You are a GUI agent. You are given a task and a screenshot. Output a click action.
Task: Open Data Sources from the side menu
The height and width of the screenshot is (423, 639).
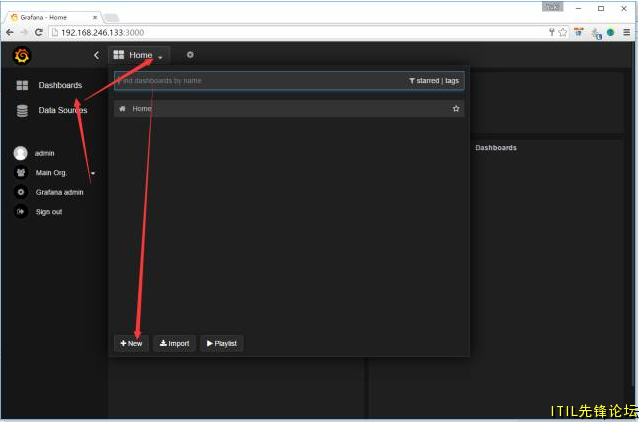click(x=62, y=110)
